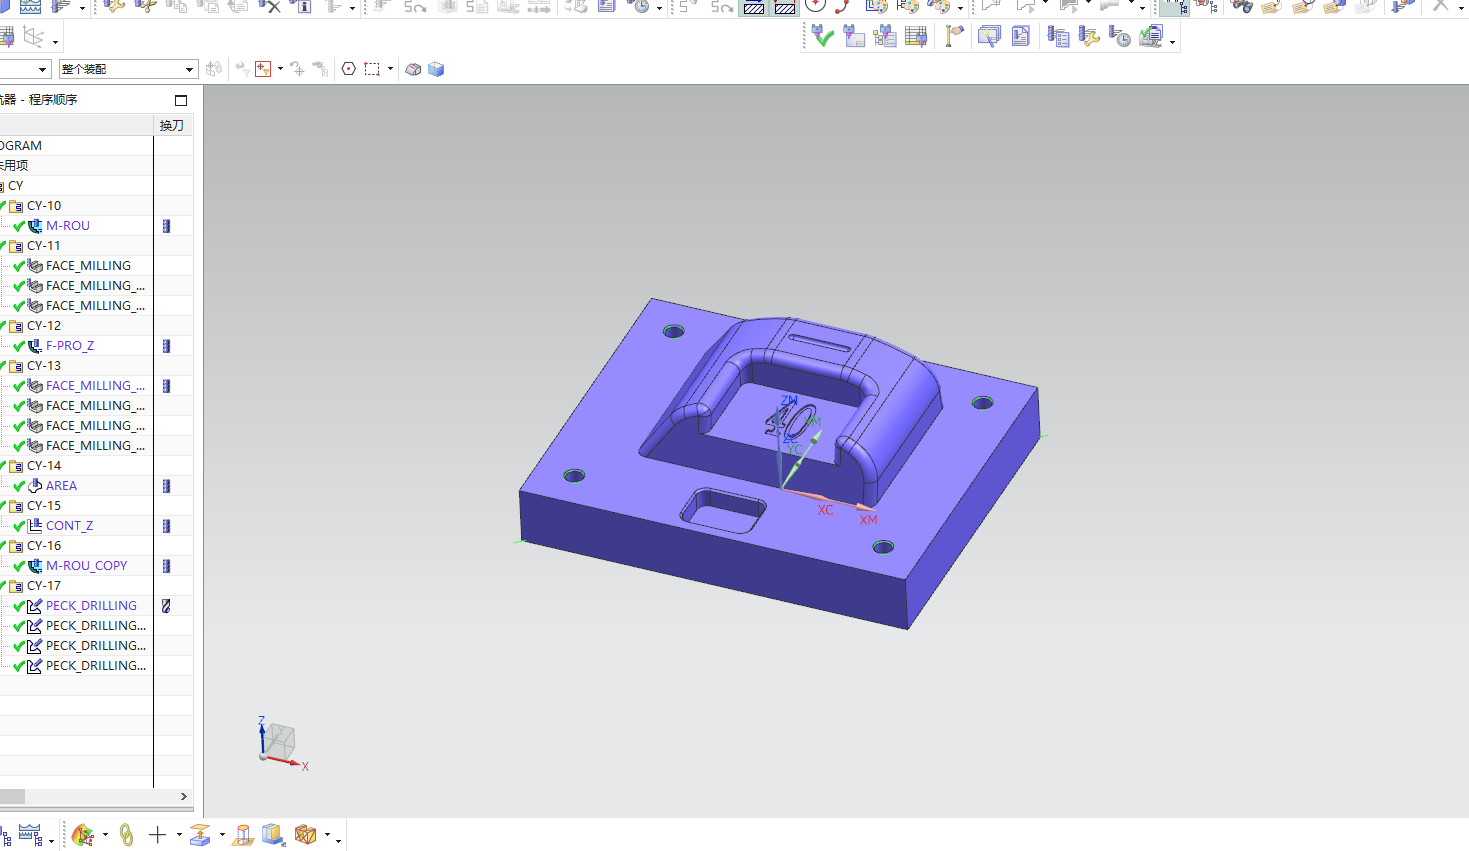
Task: Click the XM axis label on the model
Action: coord(868,520)
